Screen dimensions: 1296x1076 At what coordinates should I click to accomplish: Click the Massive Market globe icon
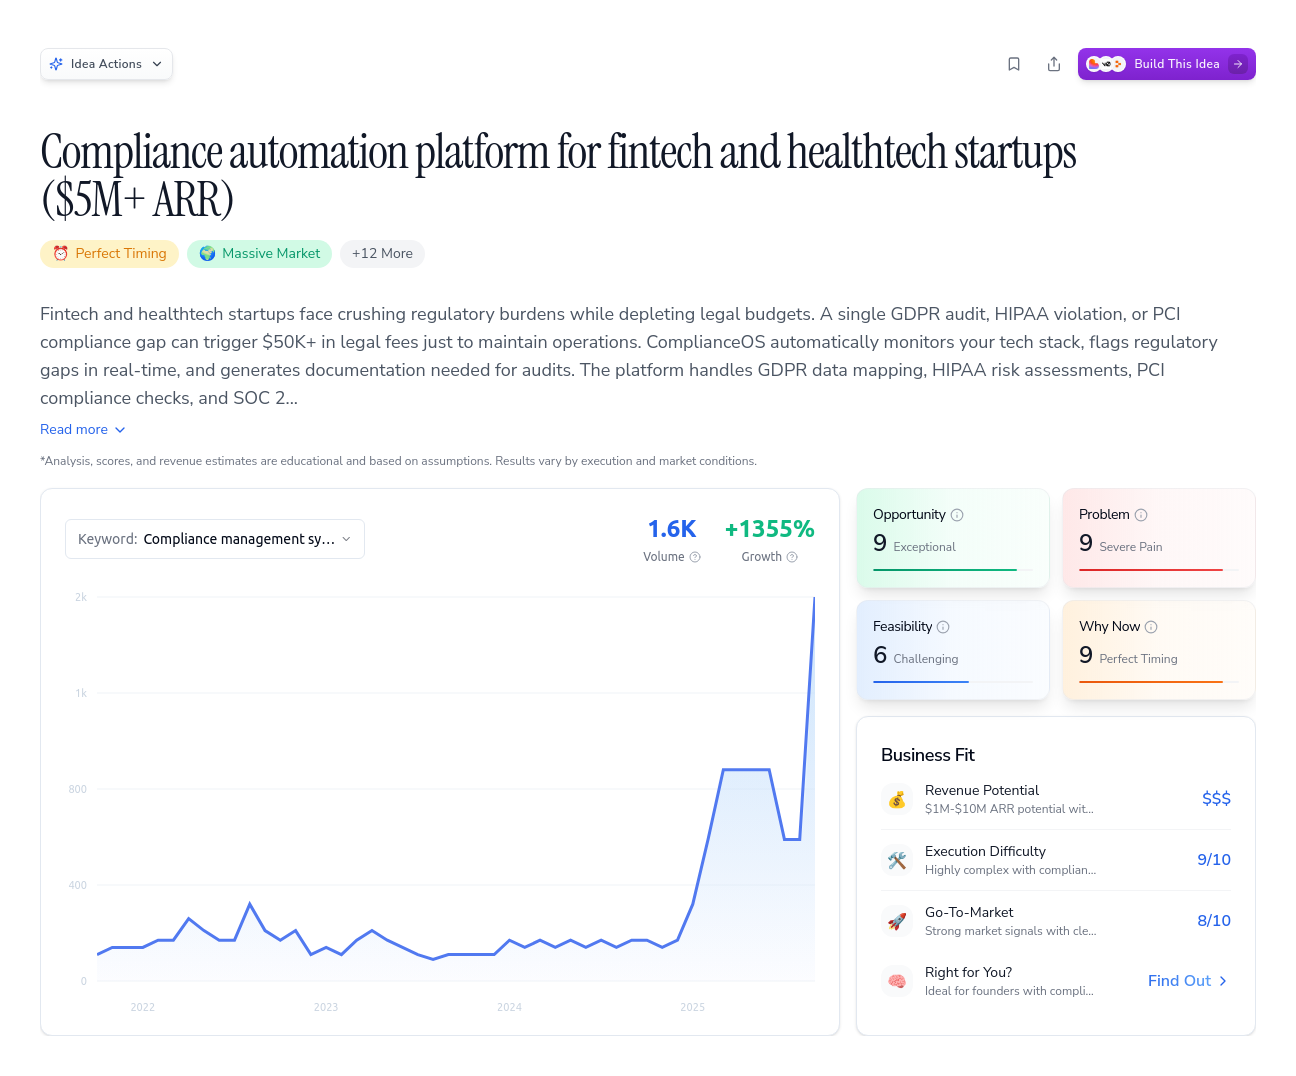[x=207, y=253]
